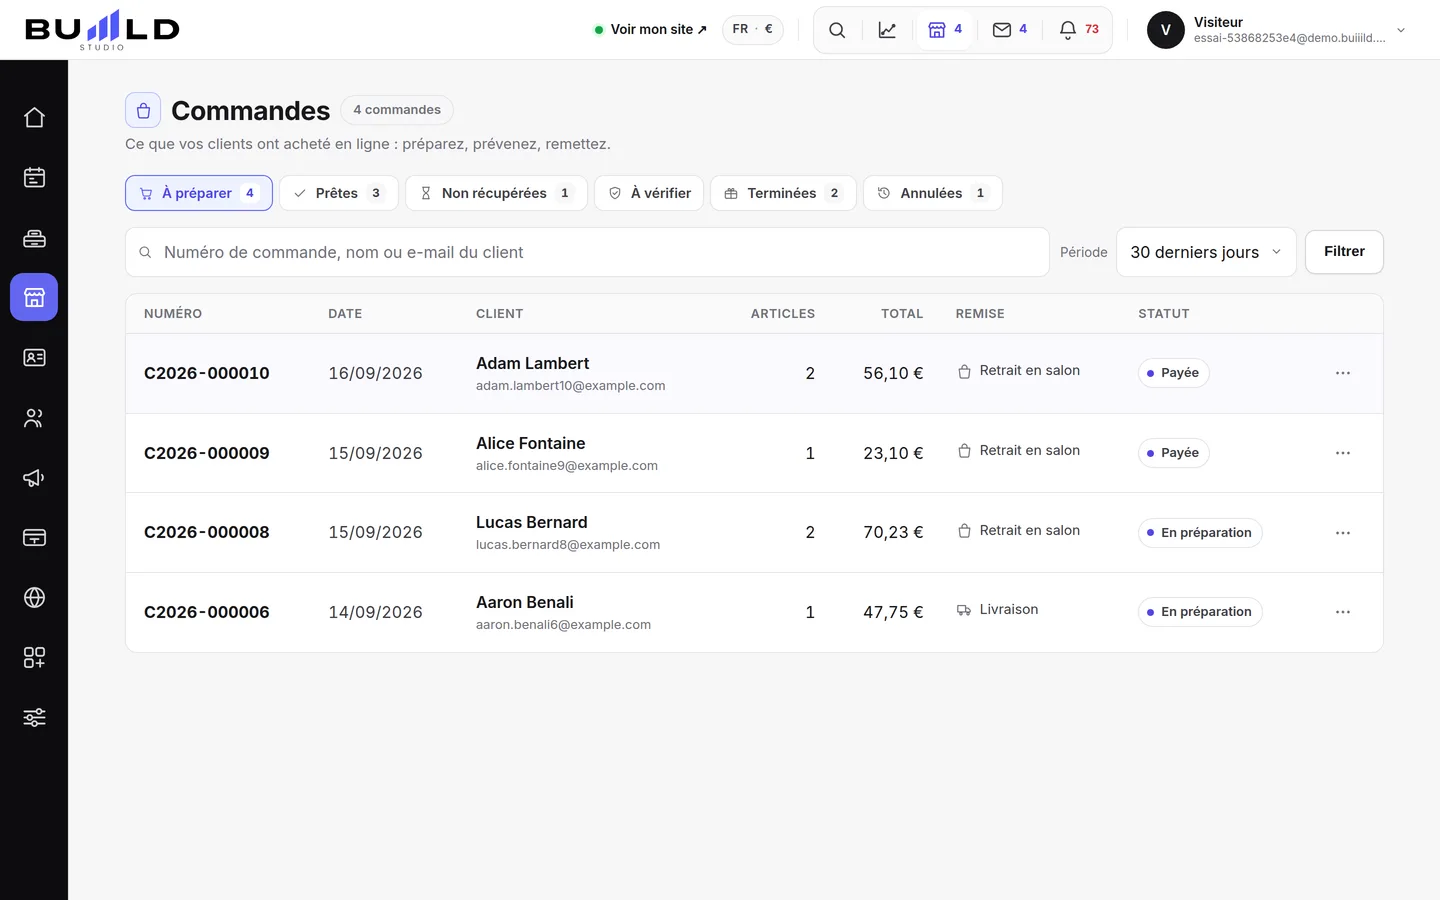Open the calendar icon in sidebar
The height and width of the screenshot is (900, 1440).
point(34,177)
